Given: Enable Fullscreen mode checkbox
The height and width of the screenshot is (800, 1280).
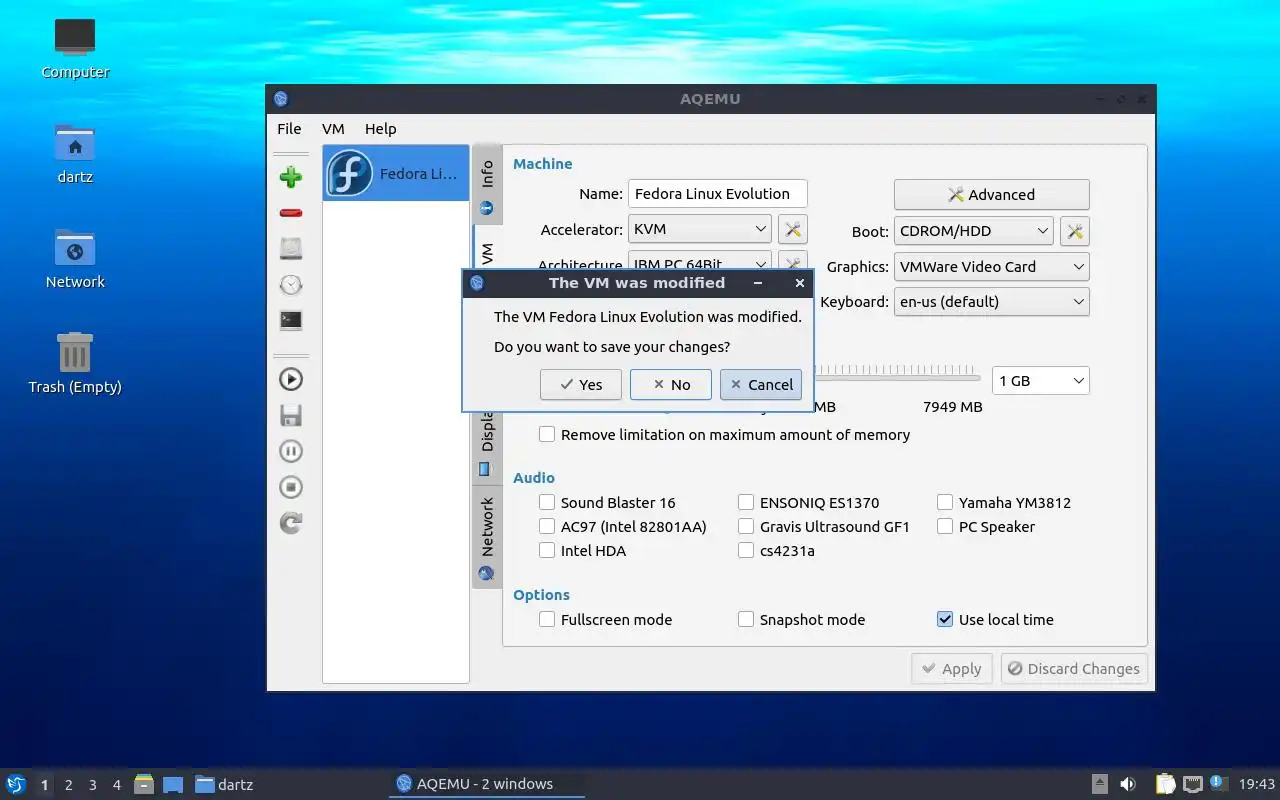Looking at the screenshot, I should 547,619.
